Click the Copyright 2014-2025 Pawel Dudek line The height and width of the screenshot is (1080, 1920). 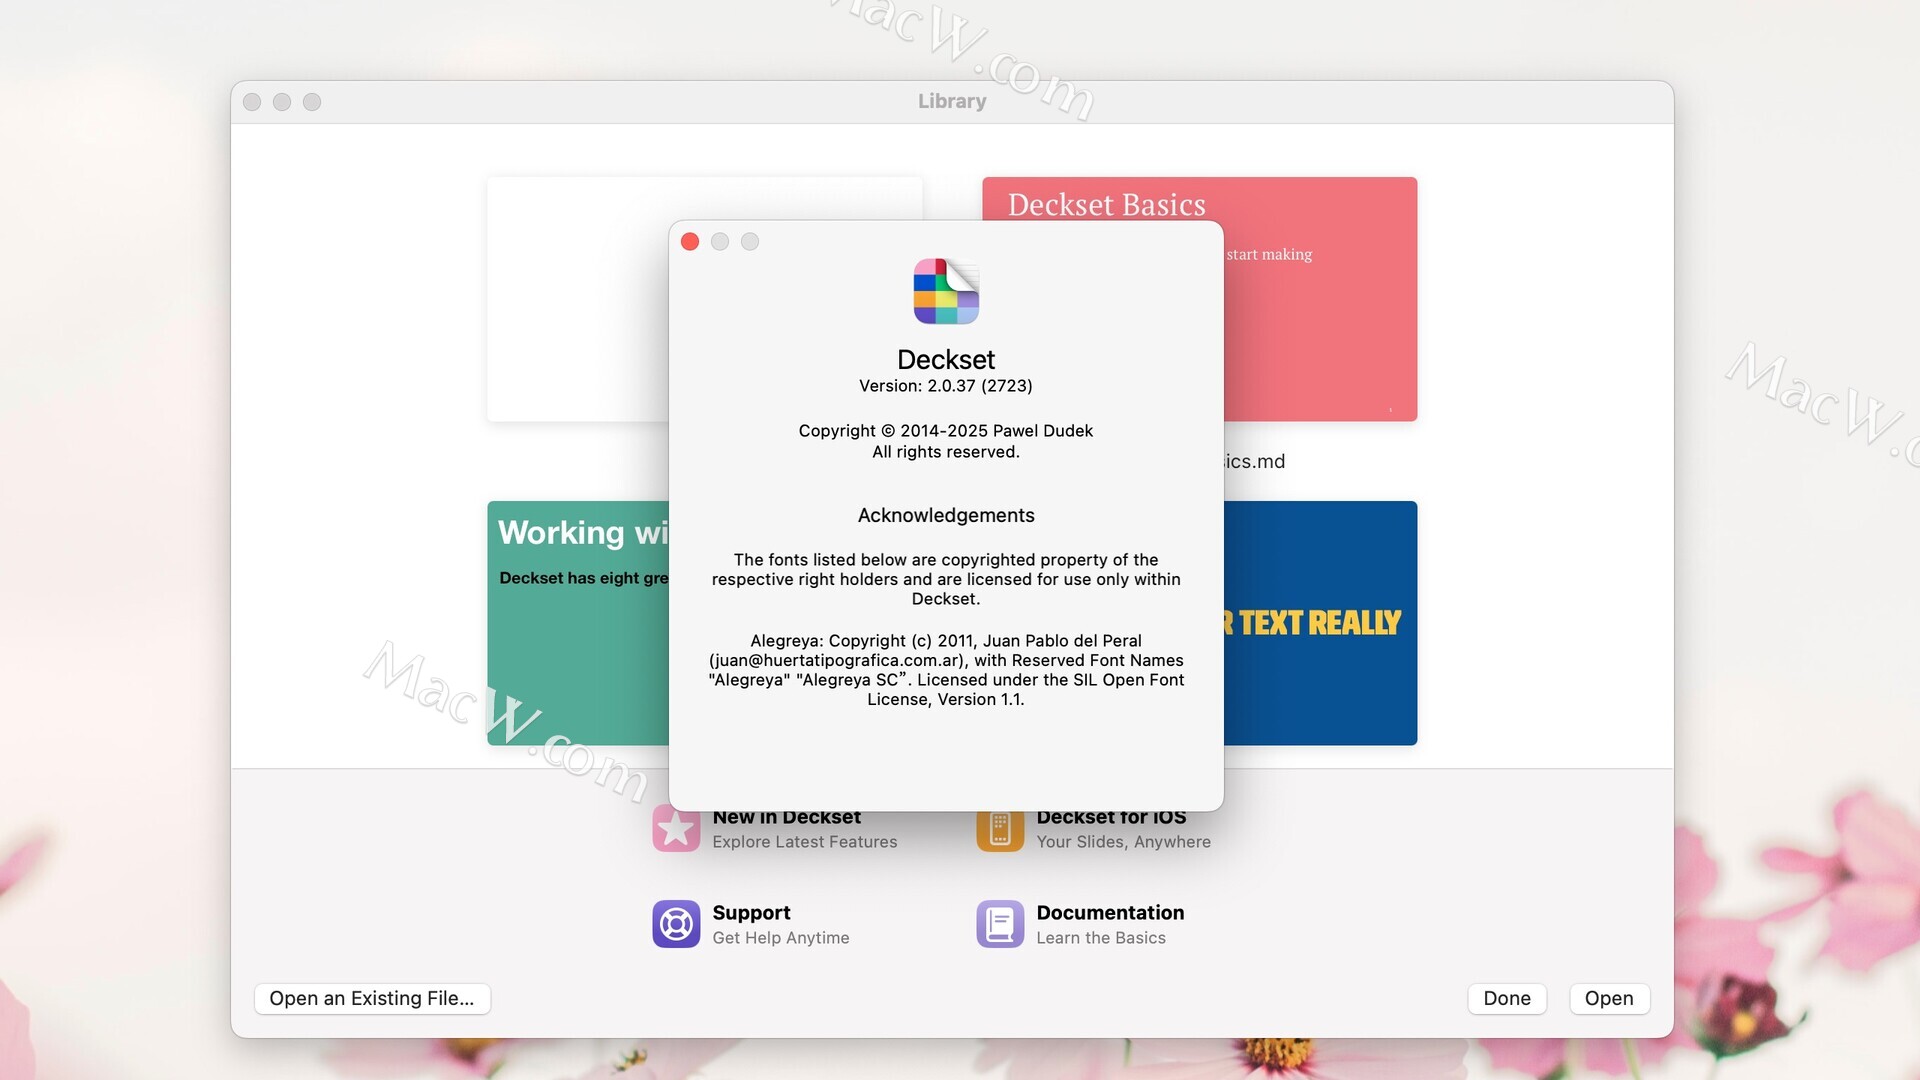[x=946, y=431]
